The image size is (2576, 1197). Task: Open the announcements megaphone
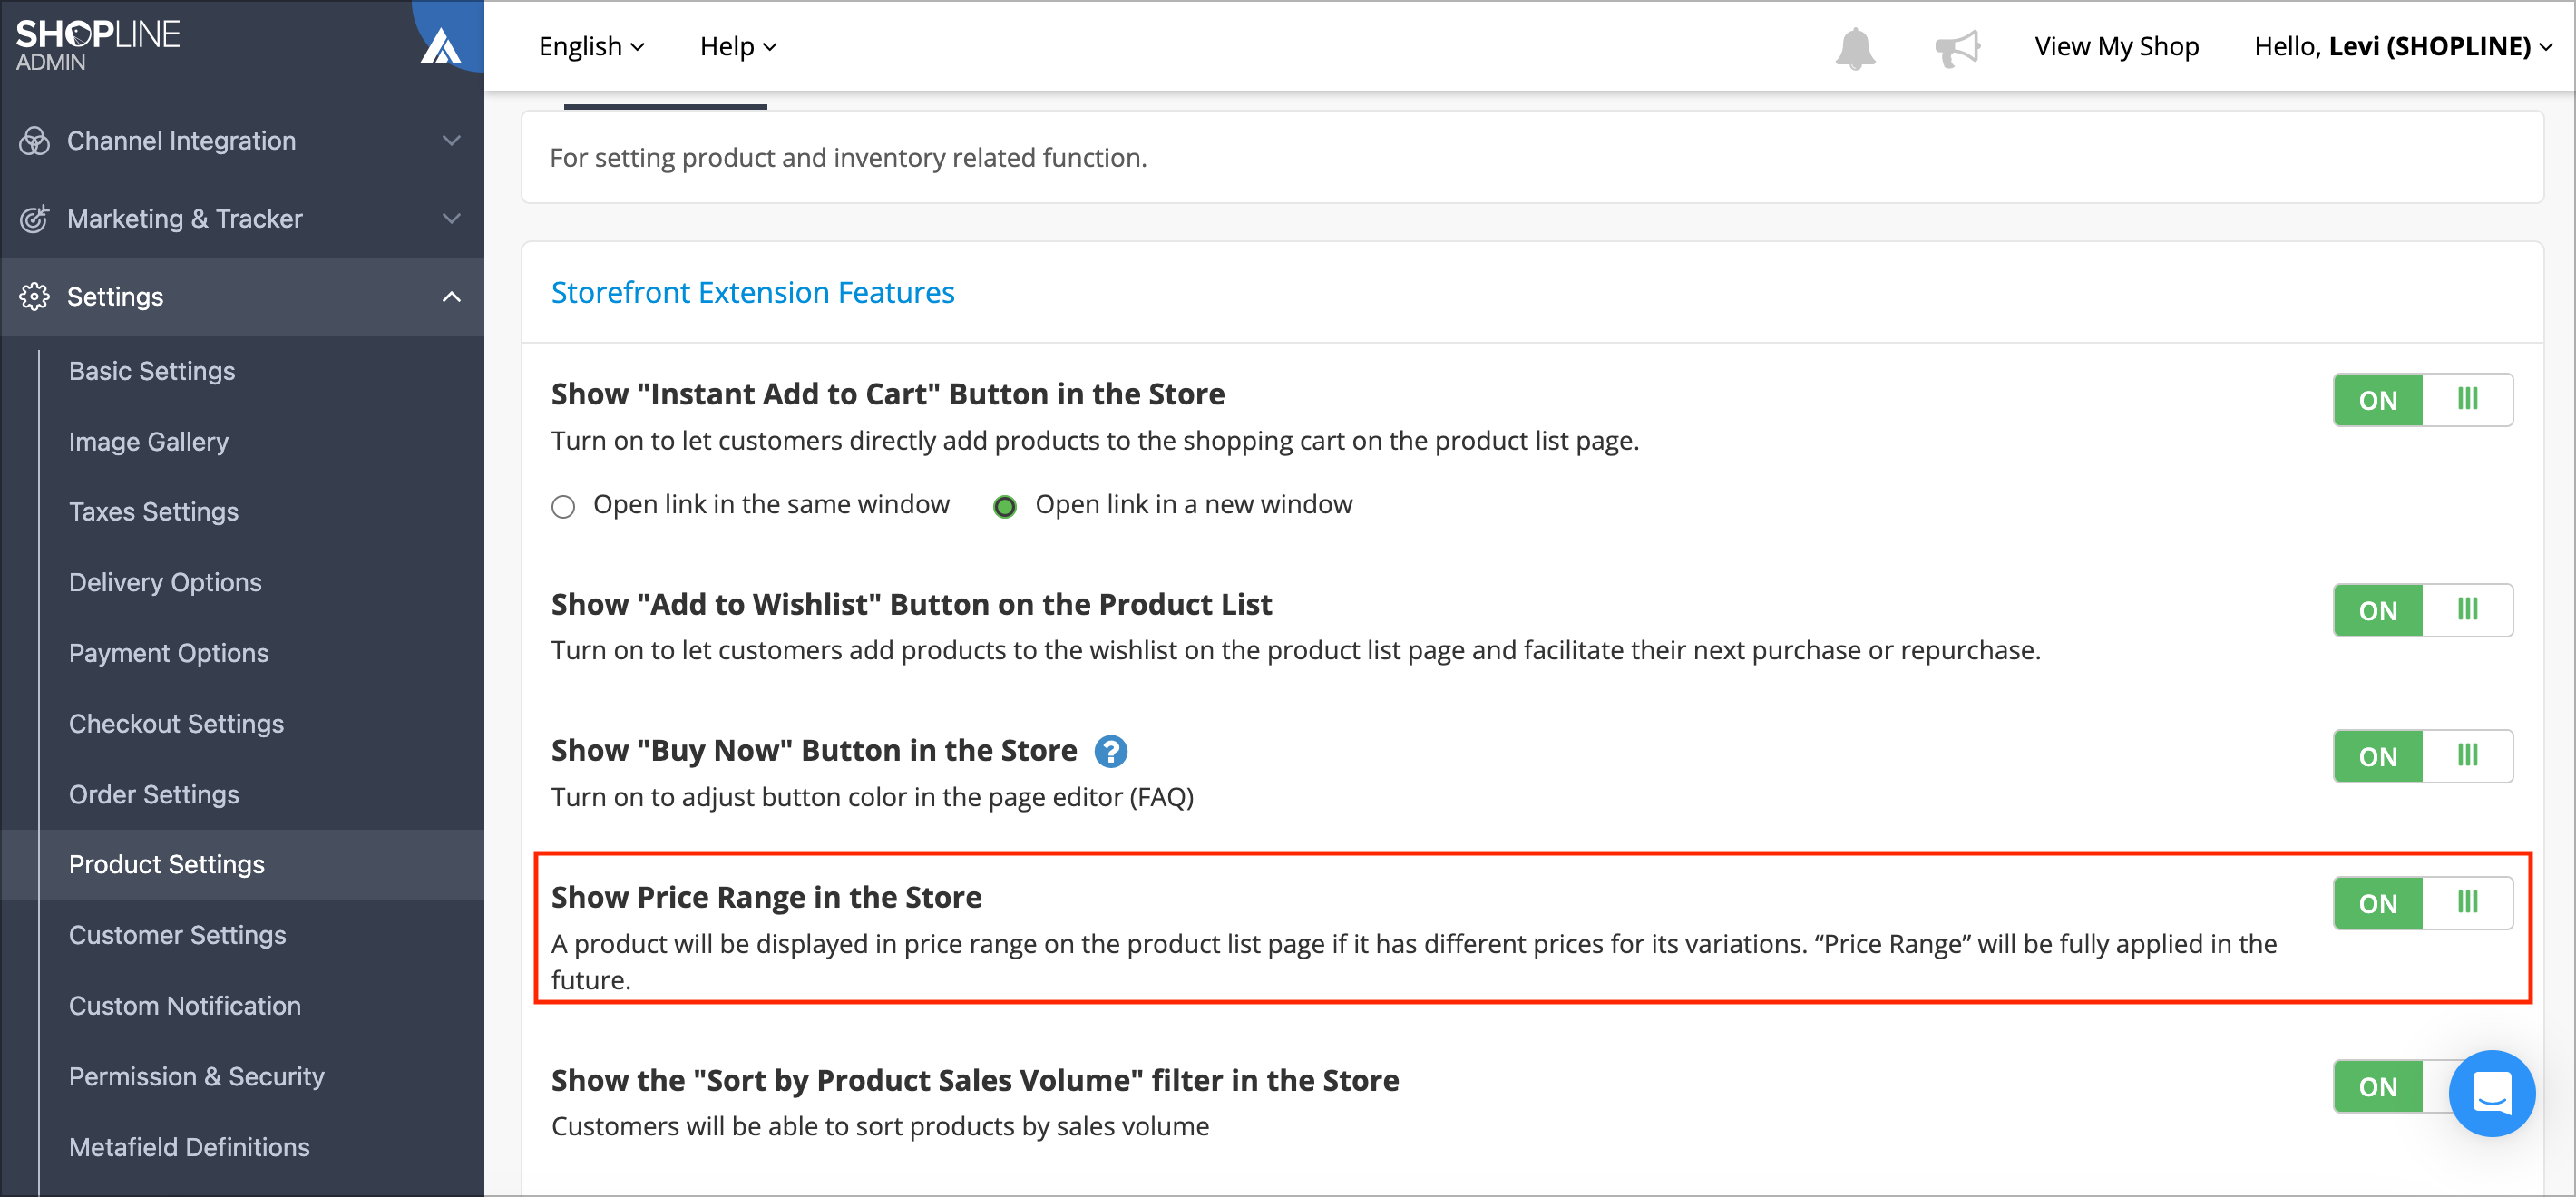point(1957,47)
